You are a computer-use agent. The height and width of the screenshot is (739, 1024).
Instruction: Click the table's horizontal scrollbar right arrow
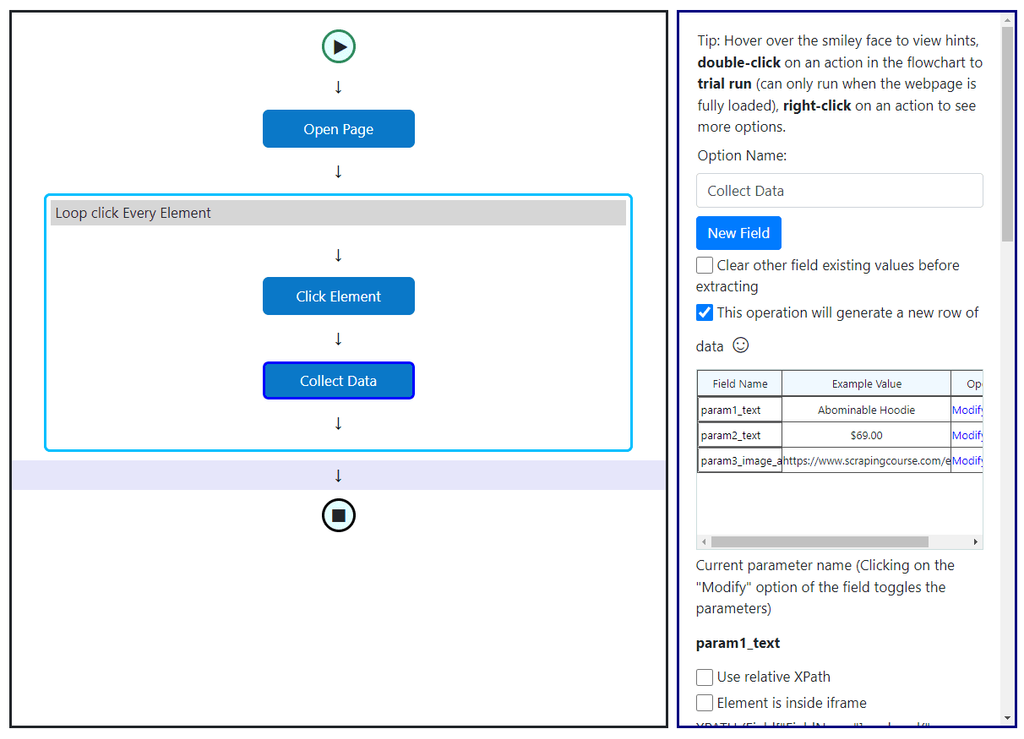pyautogui.click(x=976, y=542)
